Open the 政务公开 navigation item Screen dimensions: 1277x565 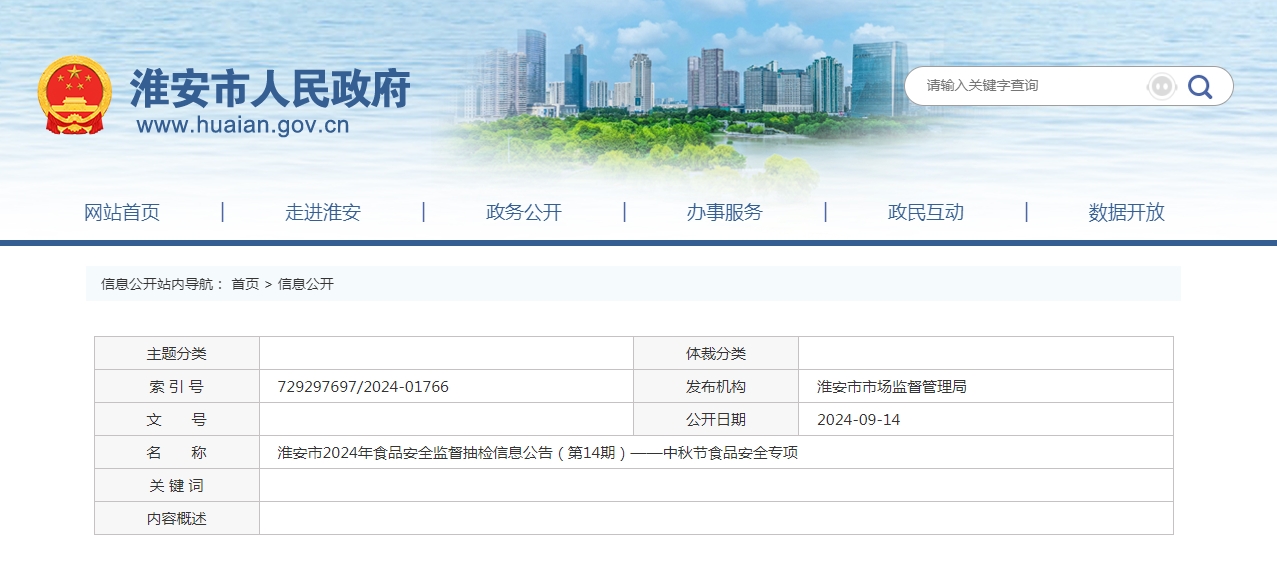click(524, 212)
